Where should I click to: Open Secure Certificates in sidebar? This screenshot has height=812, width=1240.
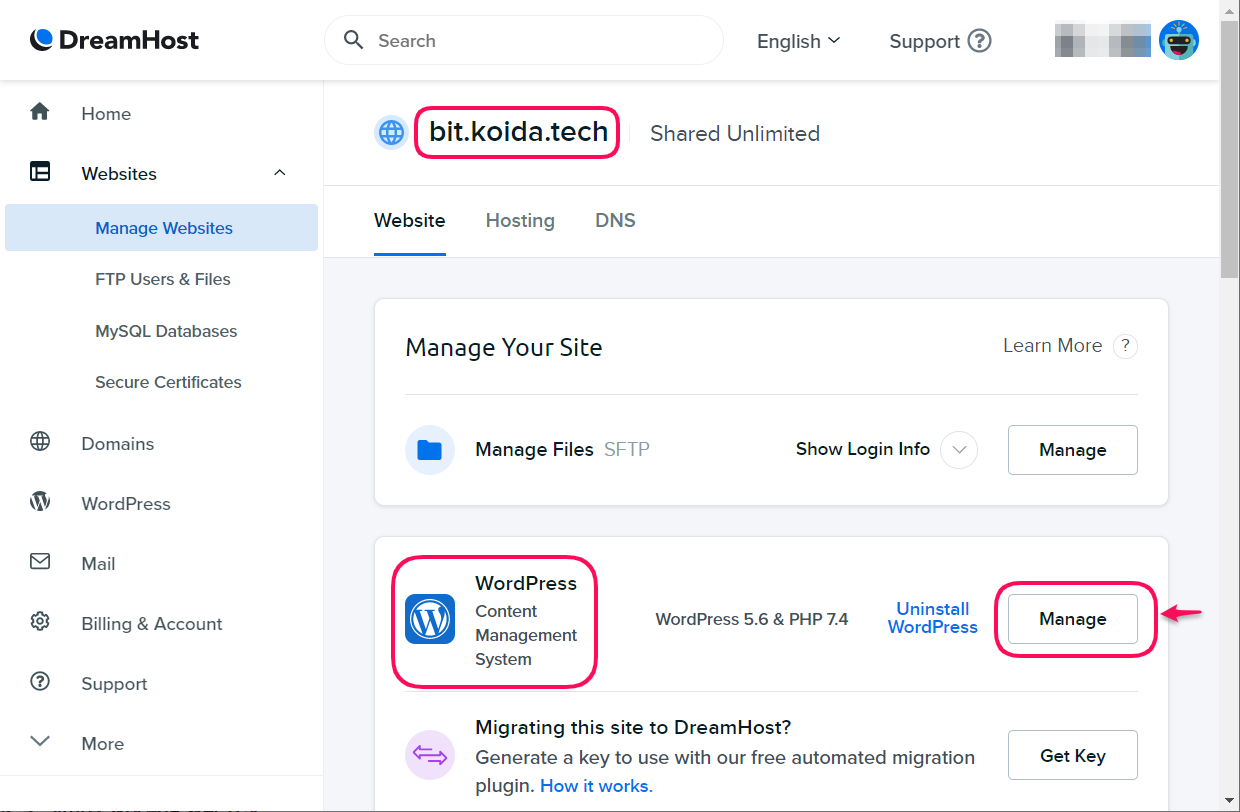click(168, 382)
